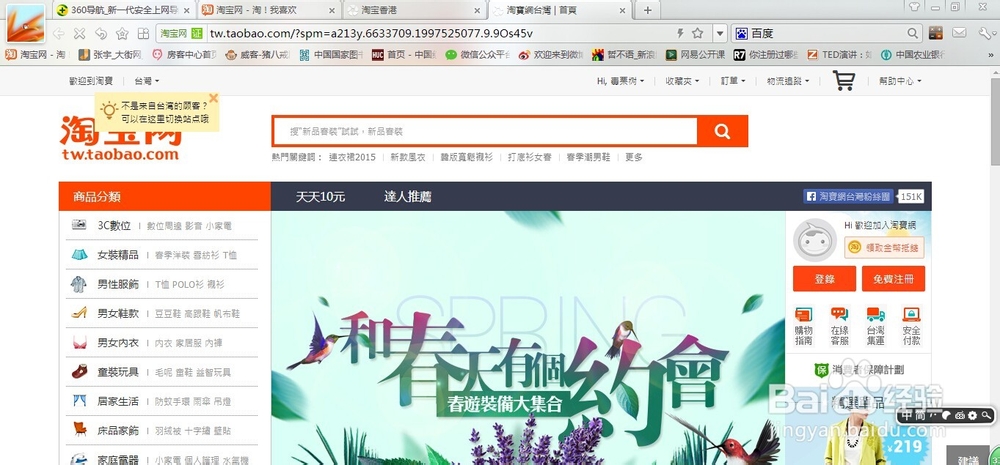
Task: Select the 天天10元 navigation tab
Action: point(320,196)
